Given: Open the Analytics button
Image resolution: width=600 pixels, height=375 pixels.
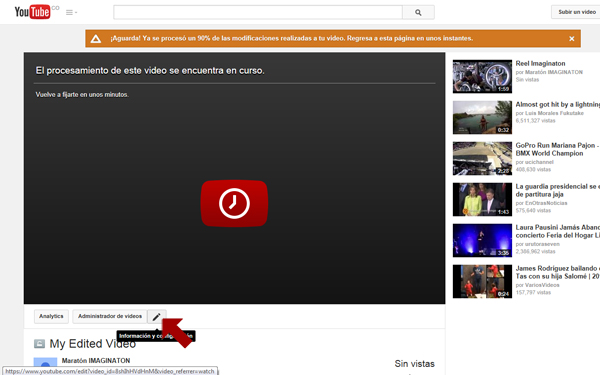Looking at the screenshot, I should click(x=51, y=316).
